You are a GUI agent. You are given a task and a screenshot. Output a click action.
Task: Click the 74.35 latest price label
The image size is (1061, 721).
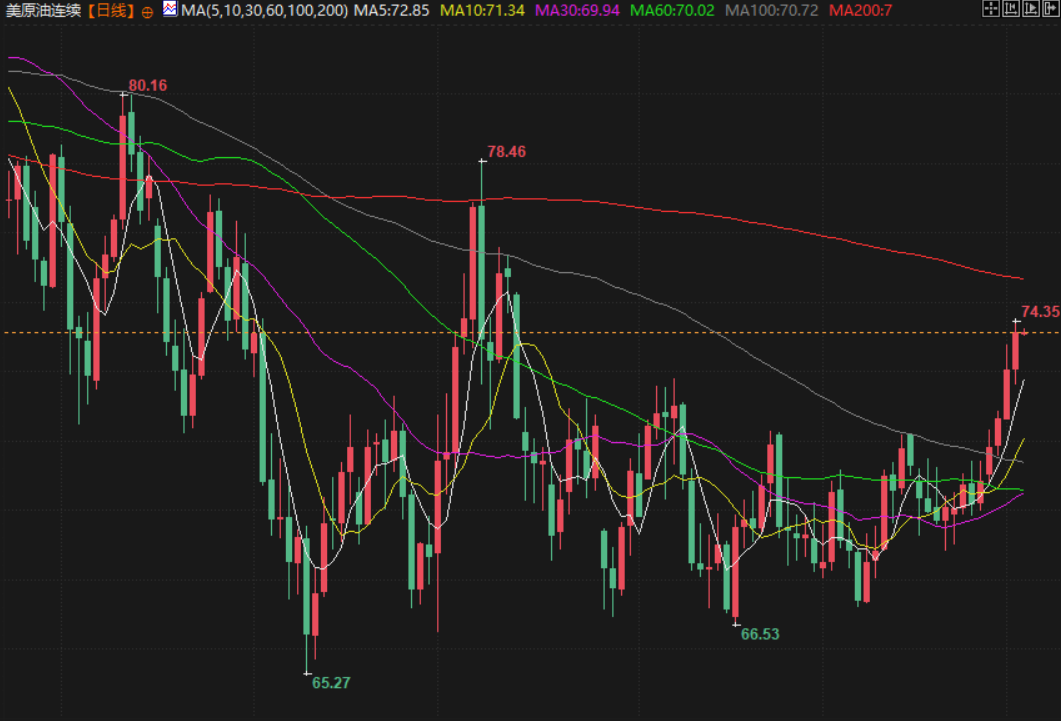click(x=1039, y=312)
